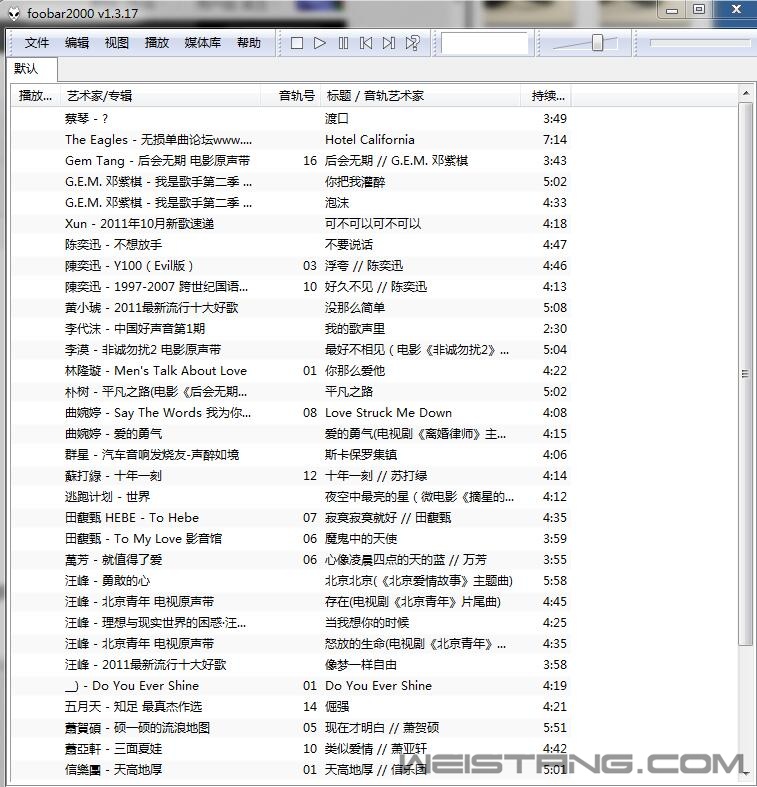The image size is (757, 787).
Task: Start playback with the Play button
Action: point(320,43)
